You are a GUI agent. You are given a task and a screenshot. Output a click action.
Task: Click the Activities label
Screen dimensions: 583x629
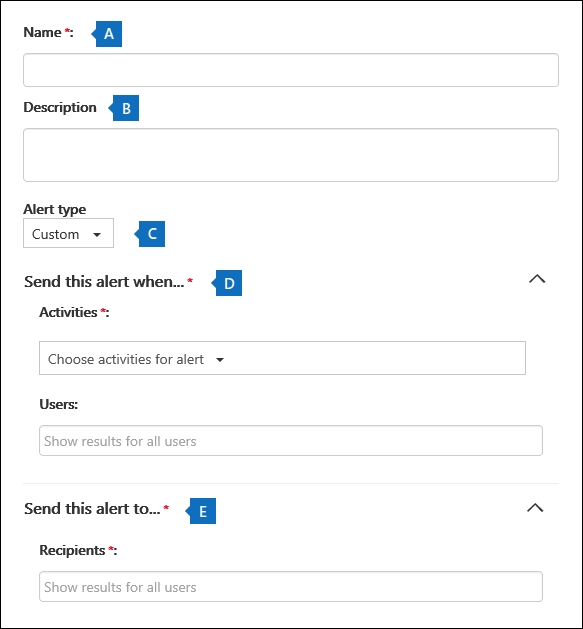click(x=68, y=312)
